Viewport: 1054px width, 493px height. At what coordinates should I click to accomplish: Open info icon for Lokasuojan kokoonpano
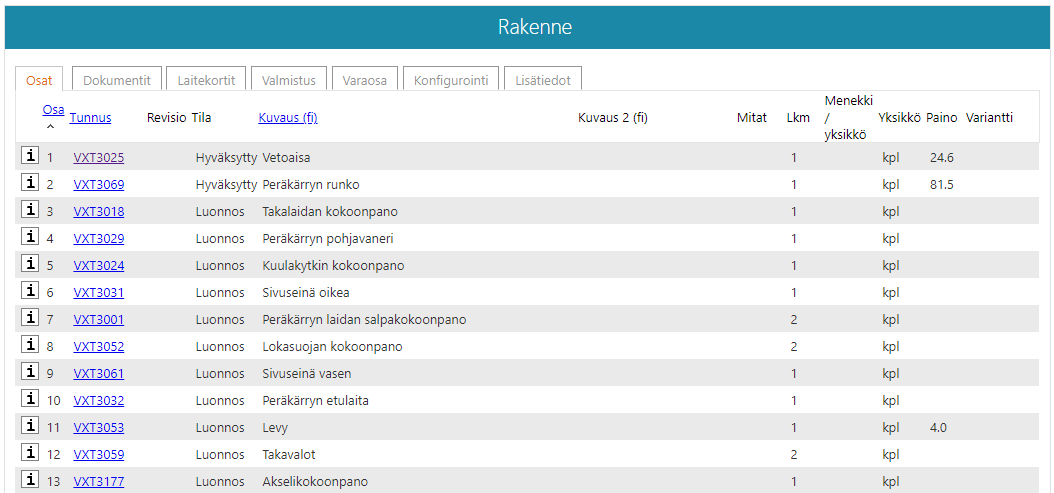pyautogui.click(x=30, y=345)
